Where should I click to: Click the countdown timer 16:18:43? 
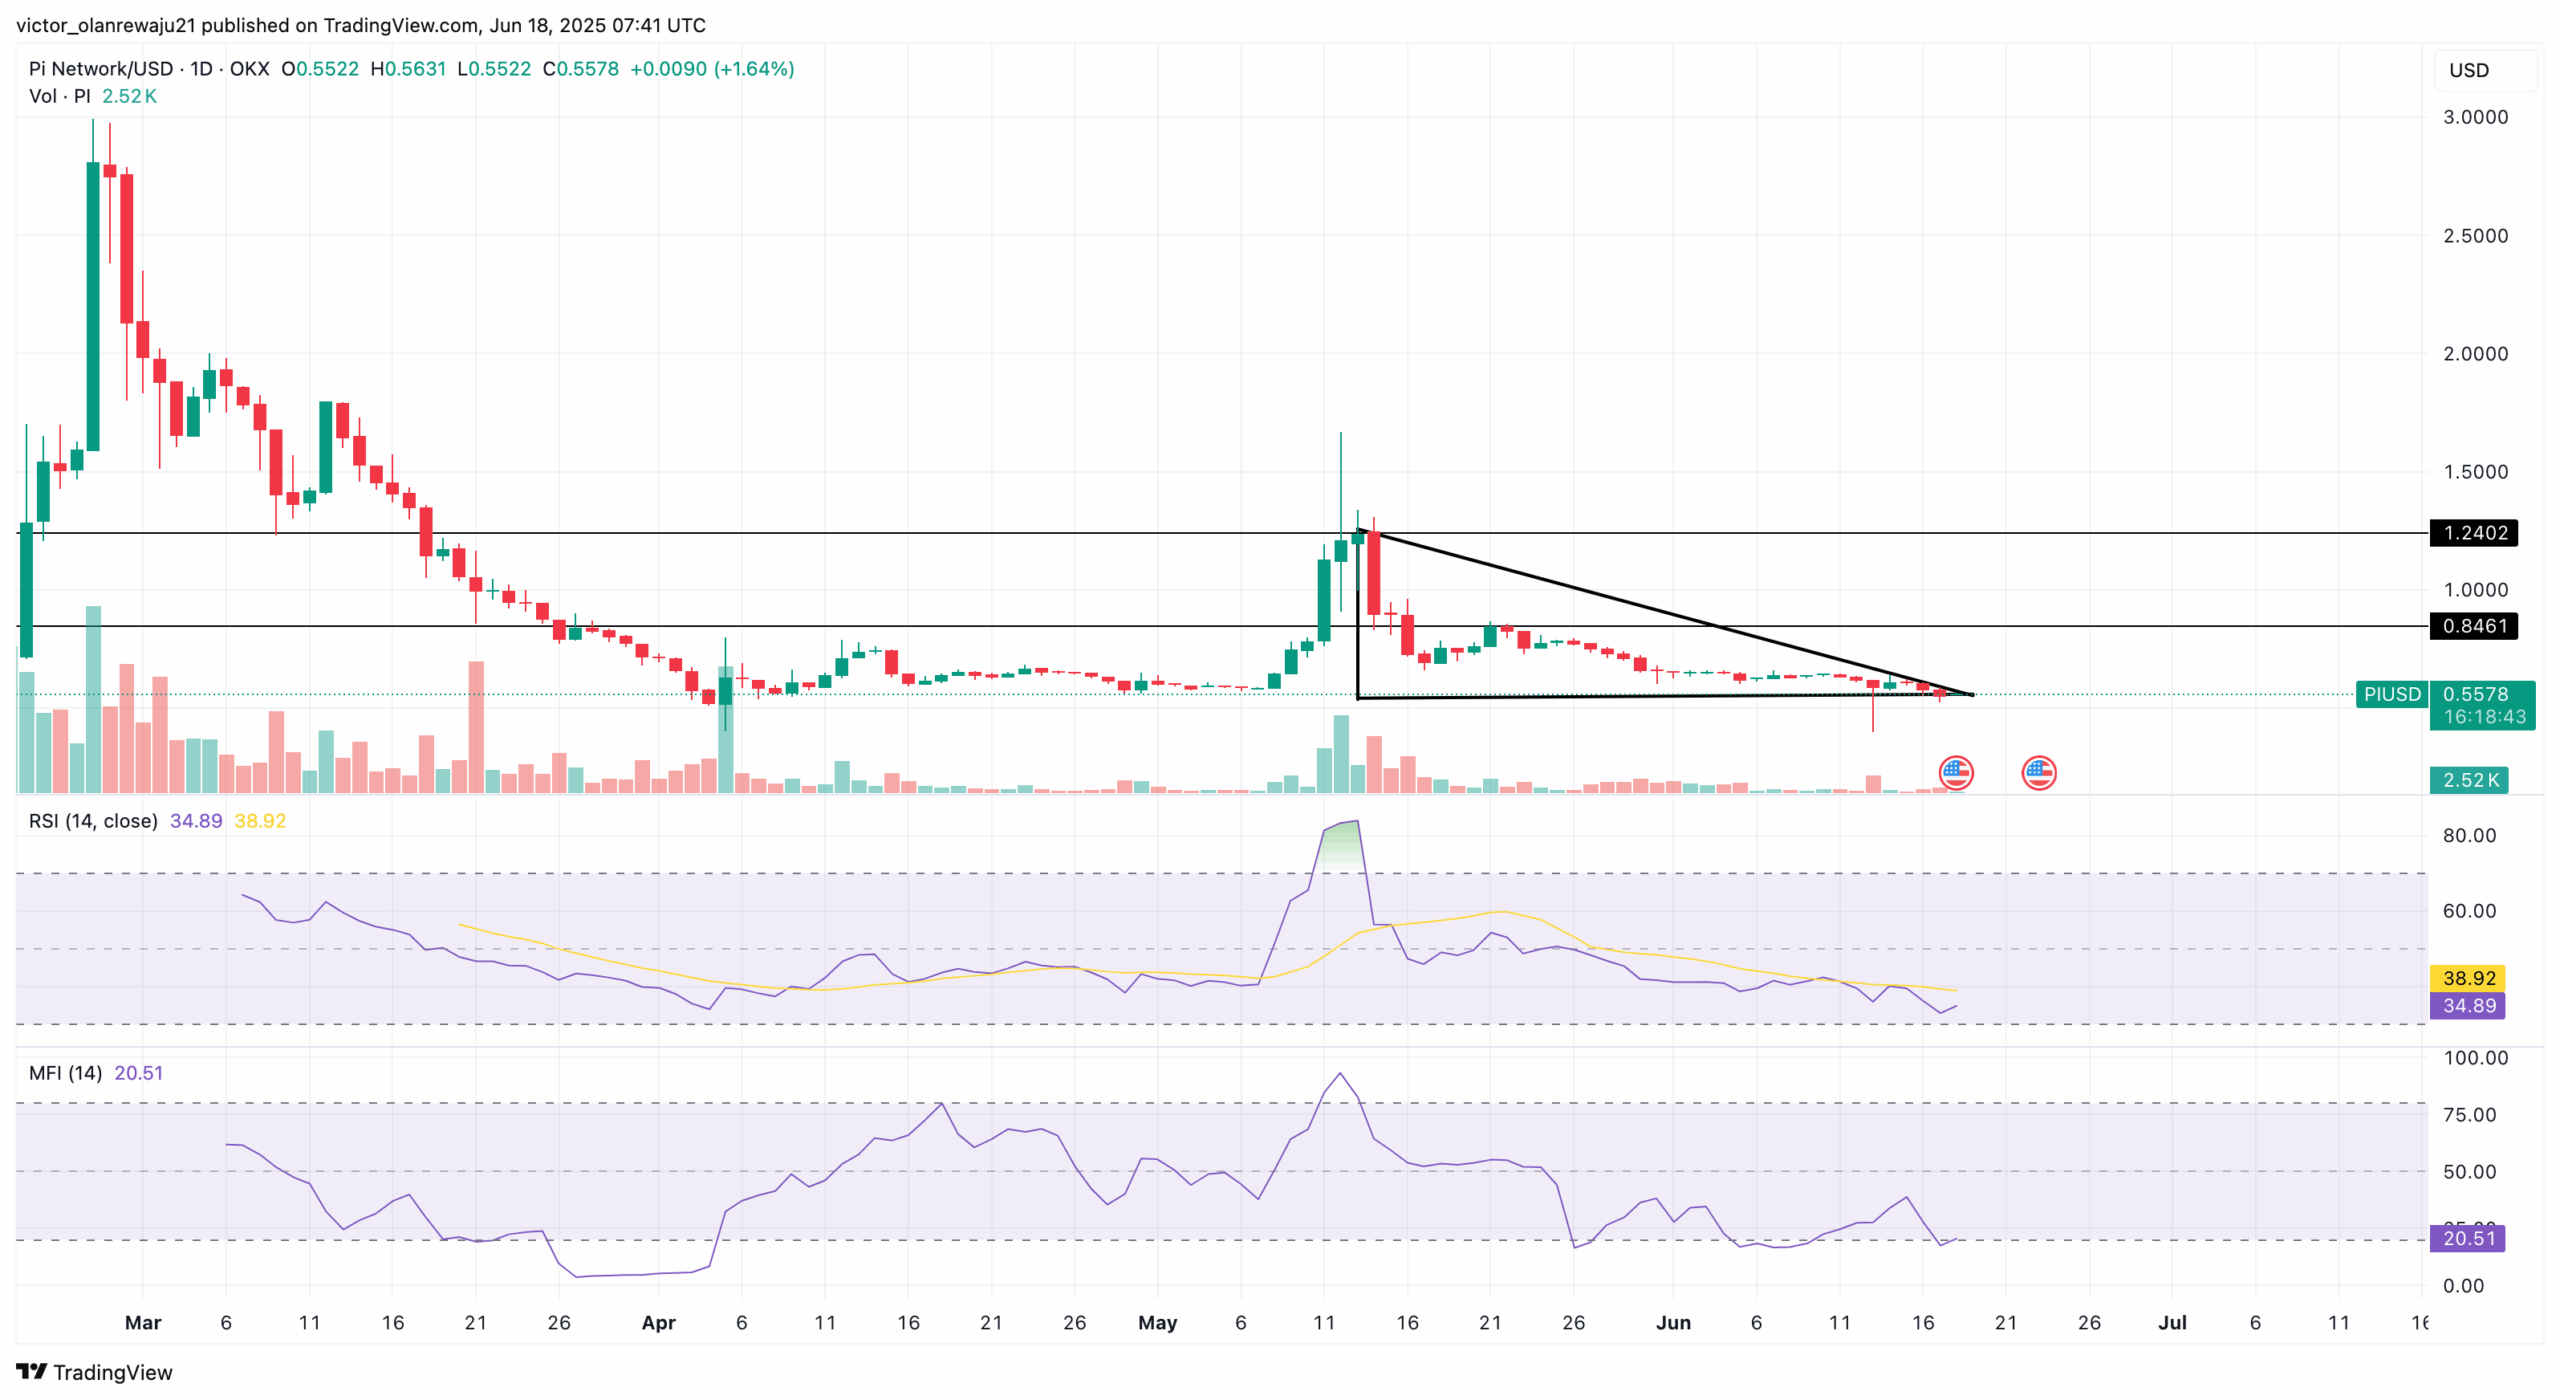(2484, 717)
